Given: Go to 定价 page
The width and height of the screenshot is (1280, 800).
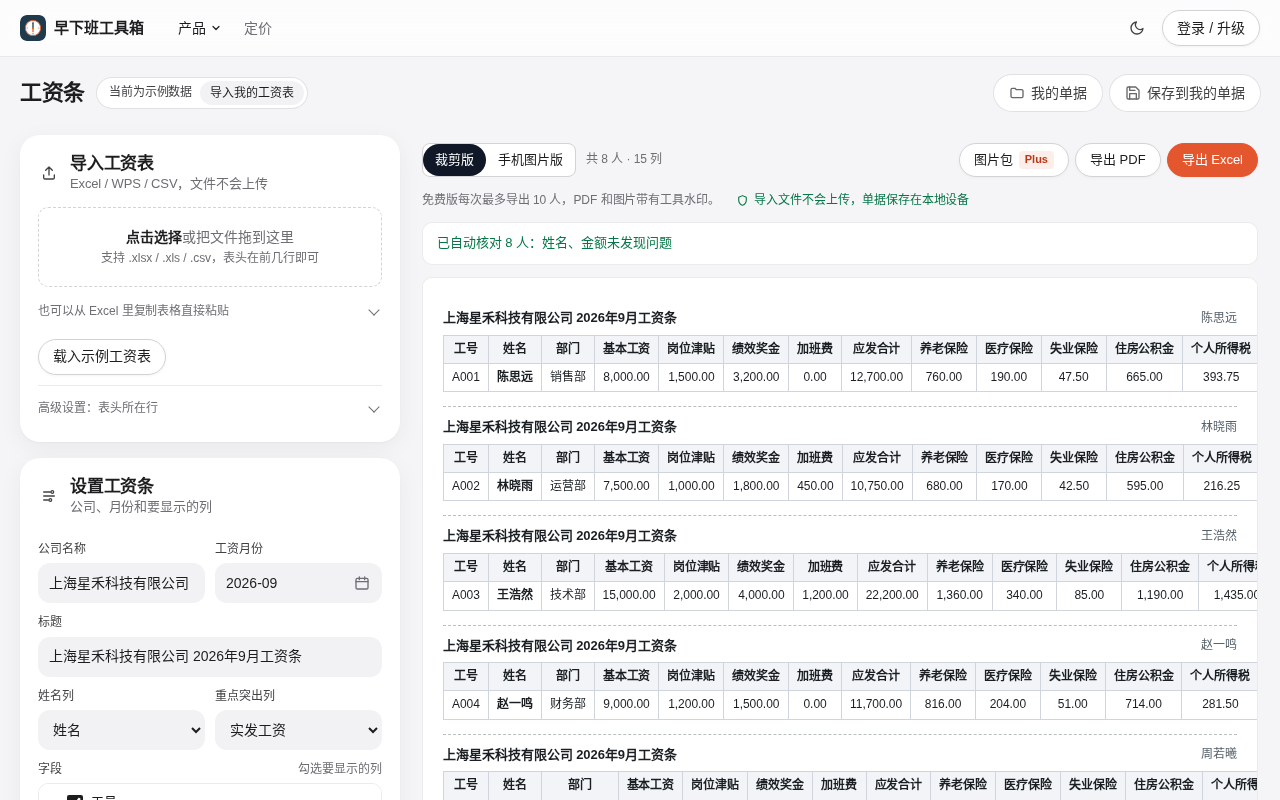Looking at the screenshot, I should (x=258, y=28).
